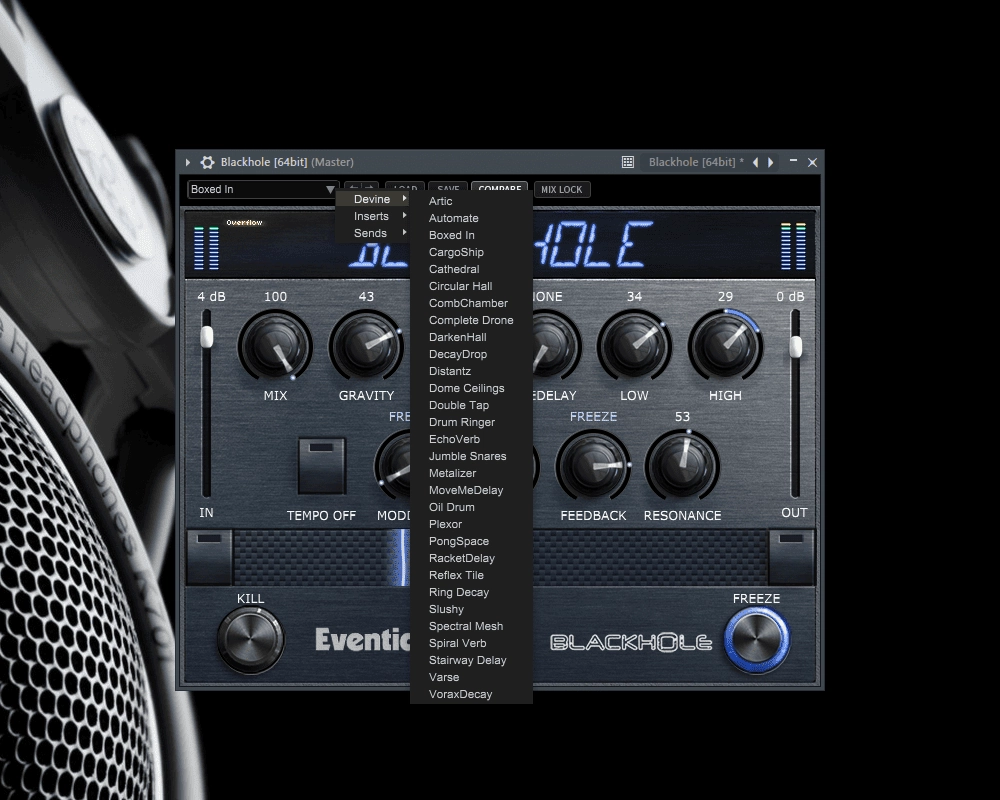Open the Boxed In preset dropdown
The height and width of the screenshot is (800, 1000).
click(263, 189)
